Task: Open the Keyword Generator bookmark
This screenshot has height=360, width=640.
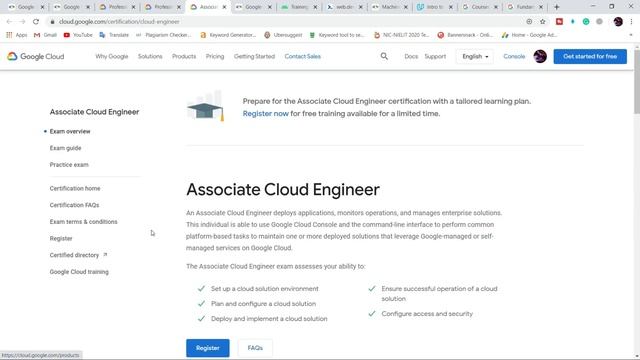Action: [x=228, y=35]
